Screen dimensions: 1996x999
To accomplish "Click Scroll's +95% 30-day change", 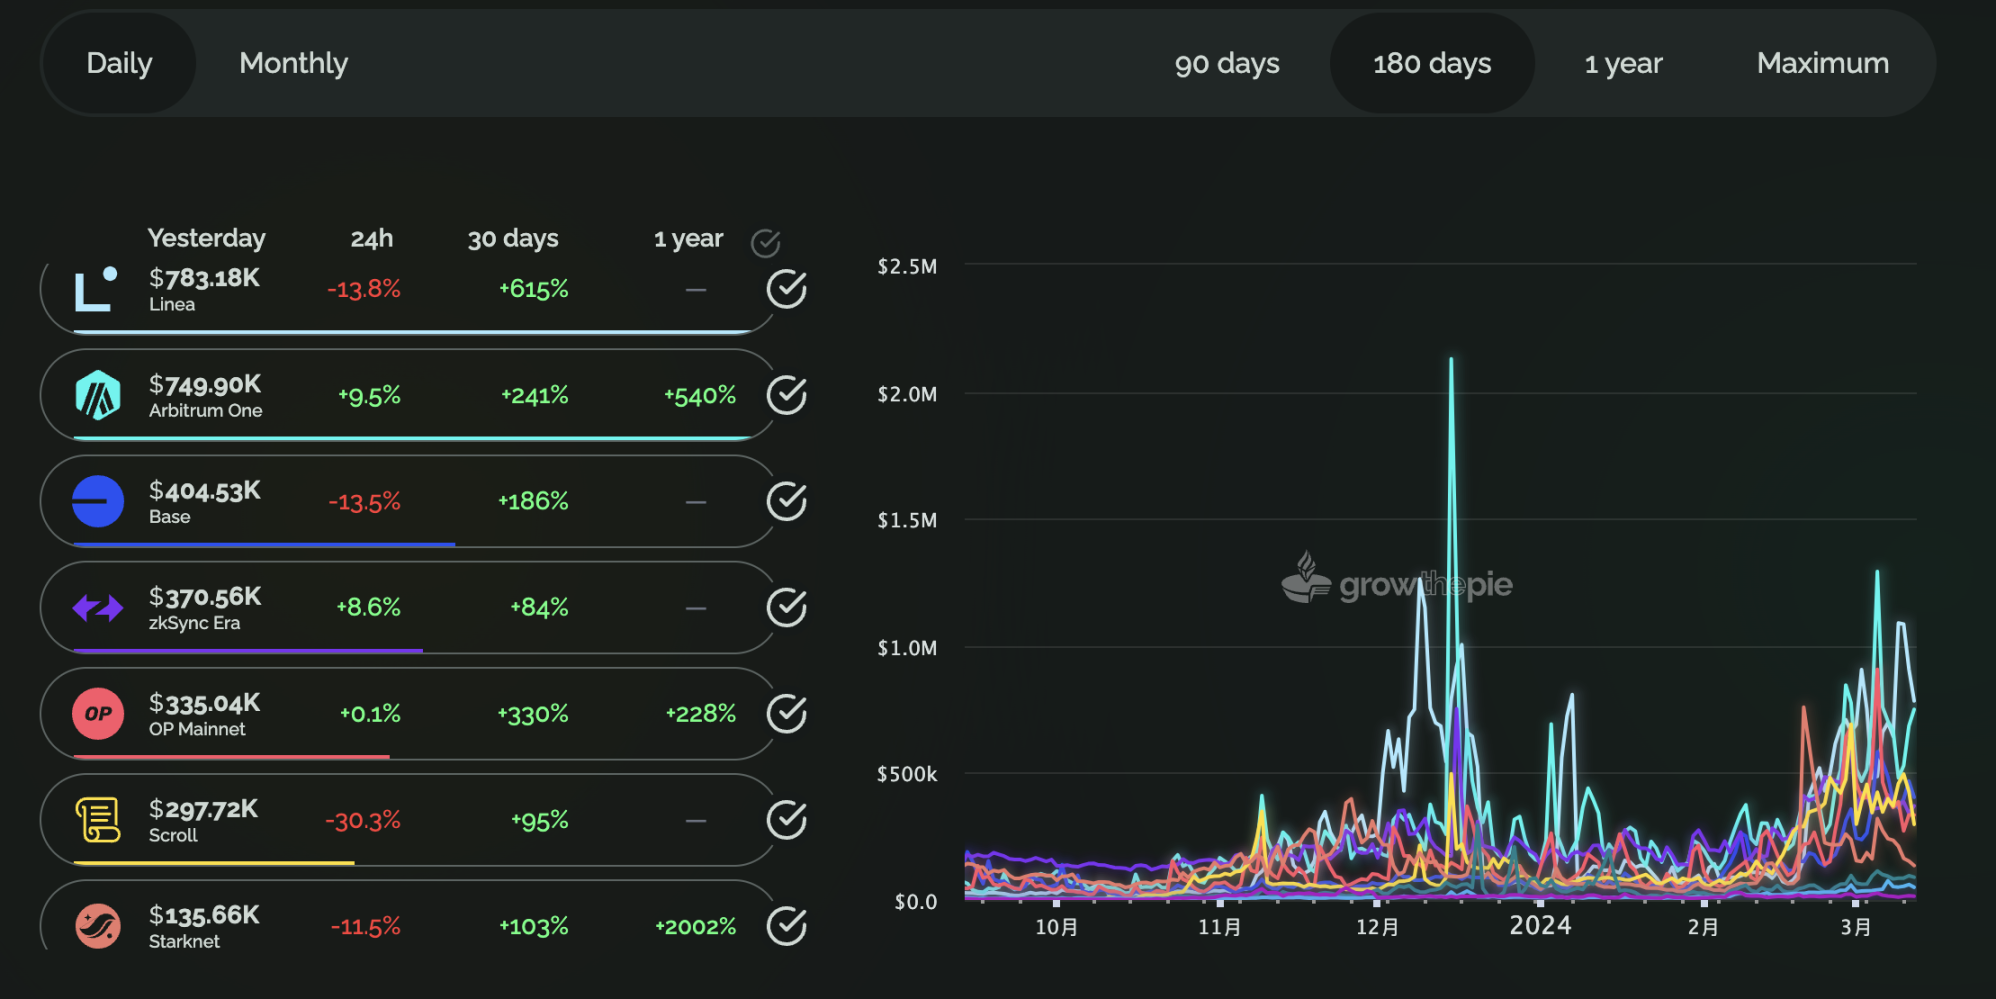I will pyautogui.click(x=539, y=821).
